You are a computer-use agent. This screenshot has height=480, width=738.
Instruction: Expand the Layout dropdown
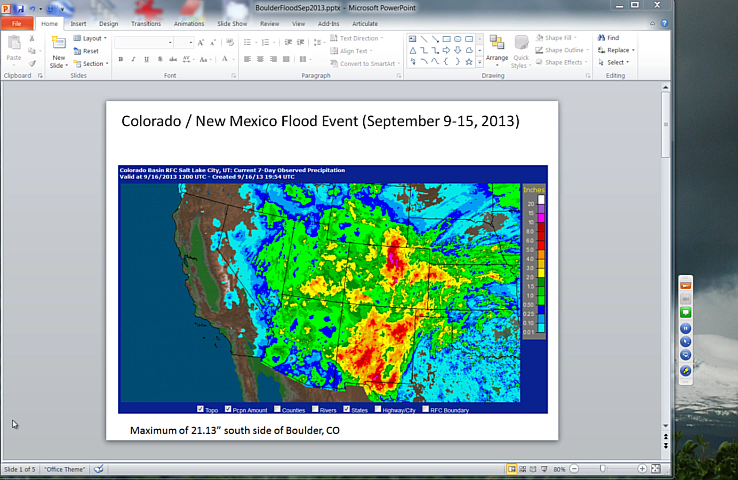(90, 38)
